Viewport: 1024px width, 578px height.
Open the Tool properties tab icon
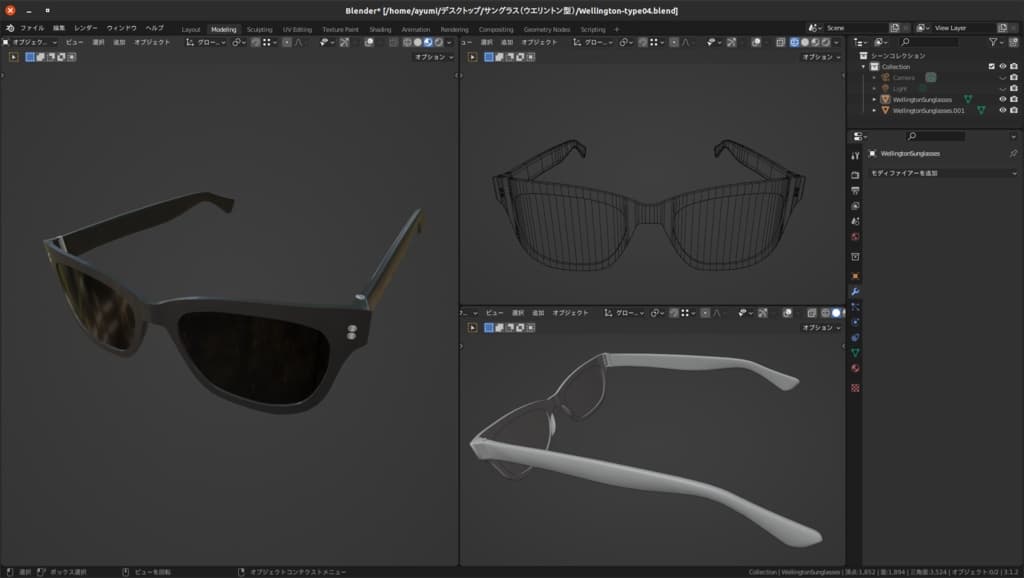click(855, 156)
